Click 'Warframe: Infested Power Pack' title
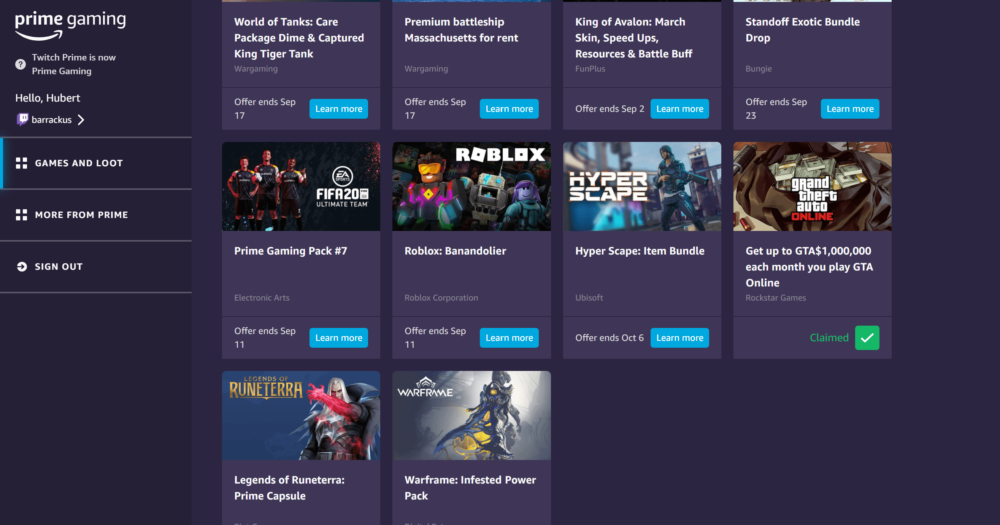Viewport: 1000px width, 525px height. click(470, 488)
